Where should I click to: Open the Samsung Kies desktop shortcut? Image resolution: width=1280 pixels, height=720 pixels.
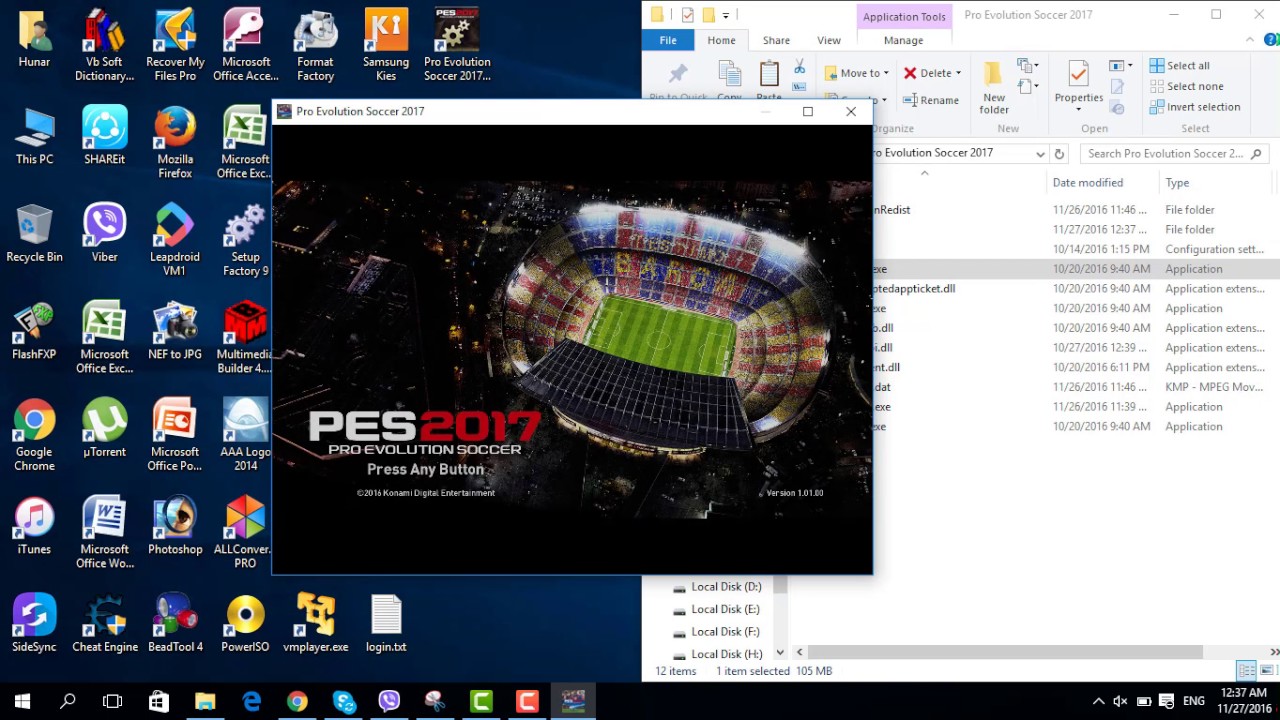[386, 45]
